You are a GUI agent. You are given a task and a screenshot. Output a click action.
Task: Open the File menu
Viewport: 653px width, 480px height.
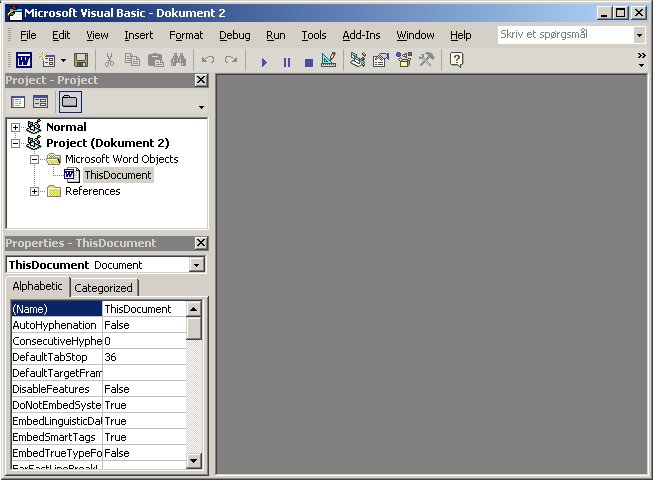click(28, 35)
